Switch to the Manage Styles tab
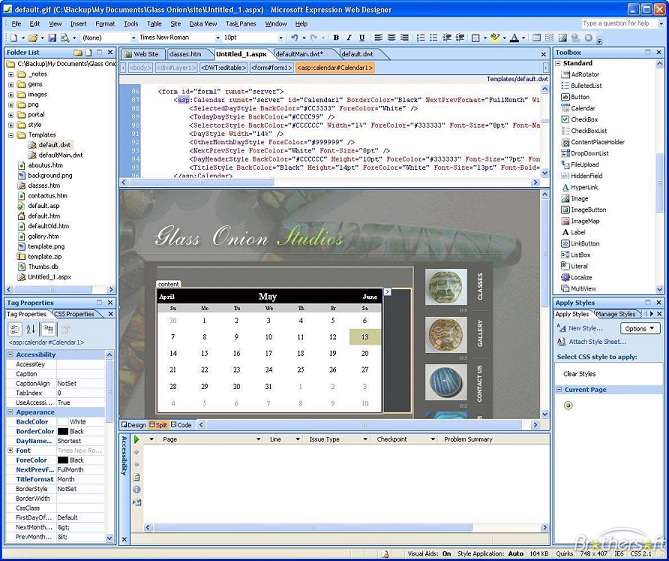Viewport: 669px width, 561px height. 615,314
